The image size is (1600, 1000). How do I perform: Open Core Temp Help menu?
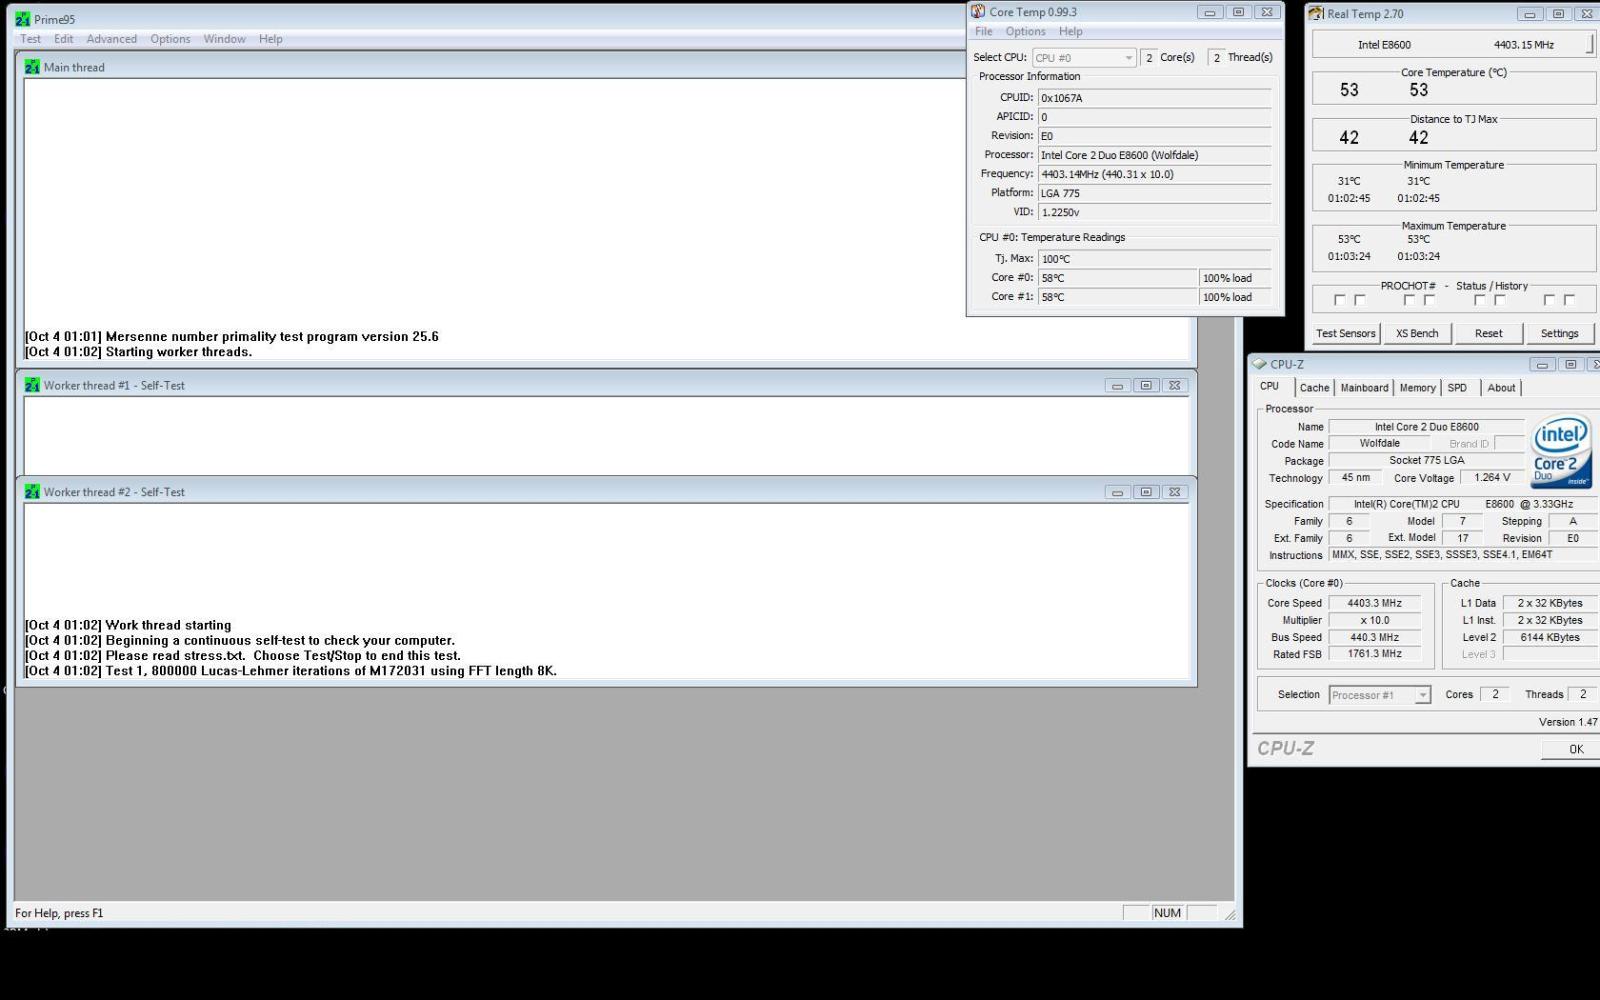pyautogui.click(x=1070, y=31)
